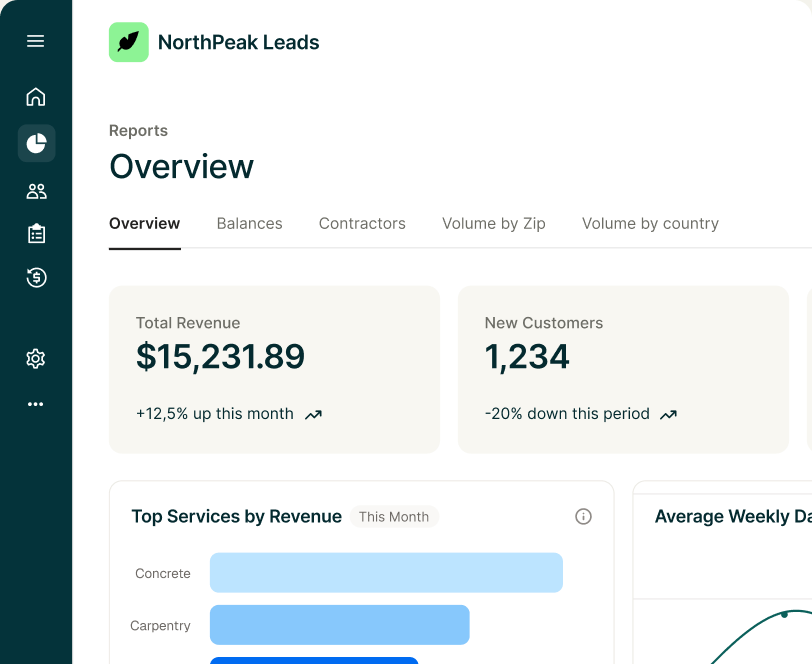Select the Reports pie chart sidebar icon
The width and height of the screenshot is (812, 664).
pyautogui.click(x=36, y=143)
